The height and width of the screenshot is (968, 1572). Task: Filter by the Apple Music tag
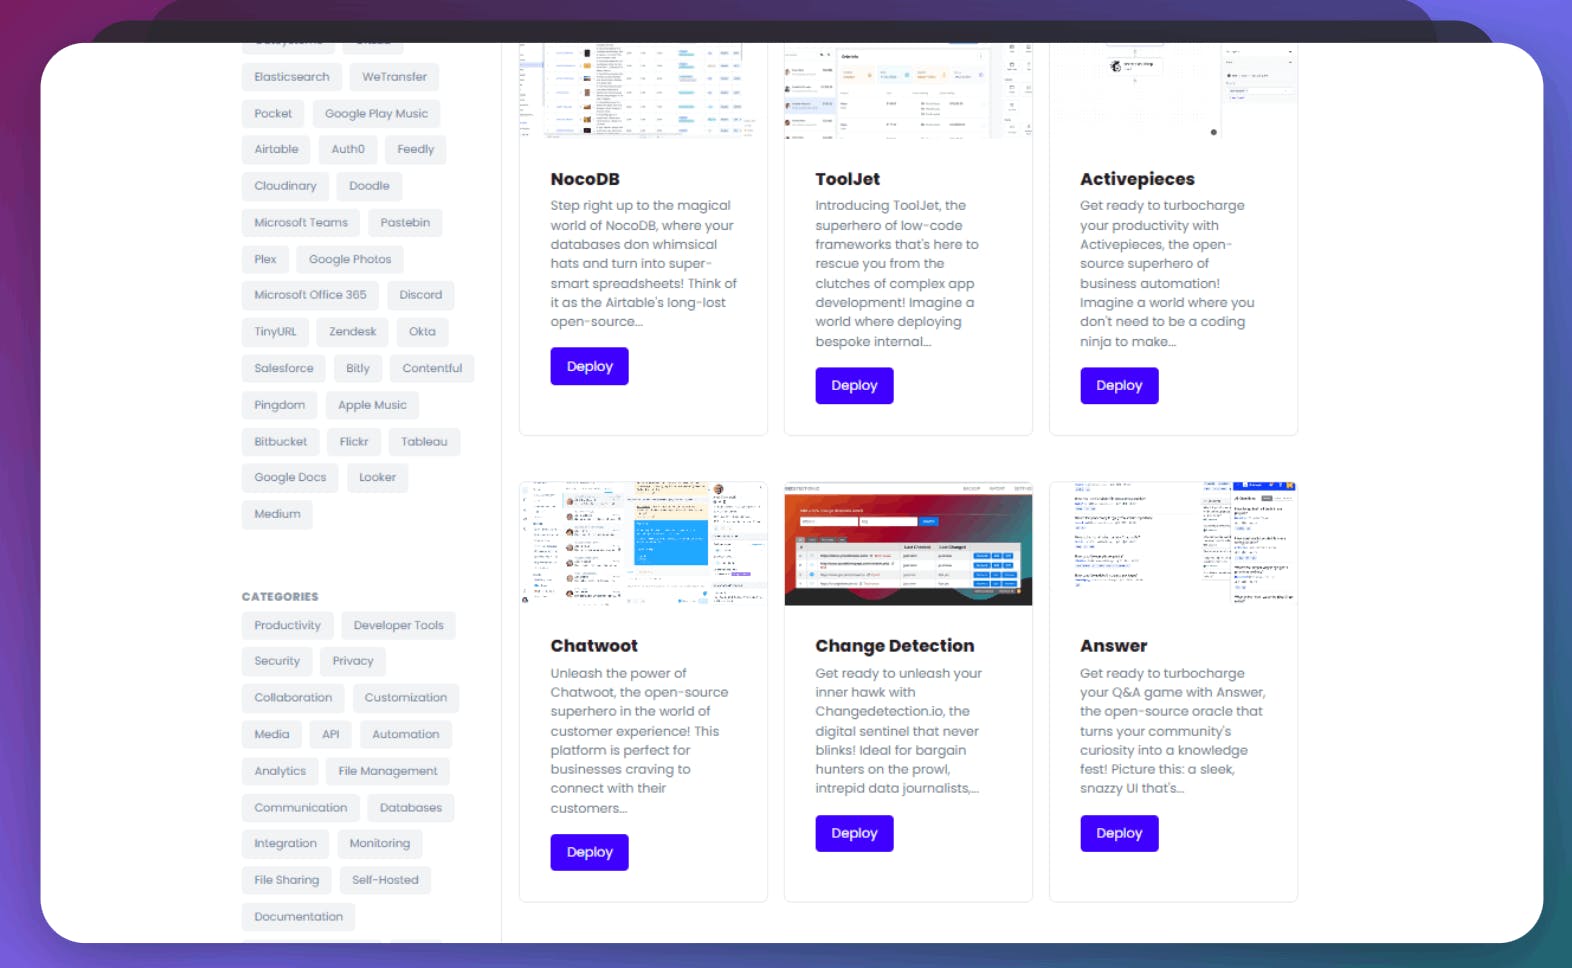tap(372, 406)
